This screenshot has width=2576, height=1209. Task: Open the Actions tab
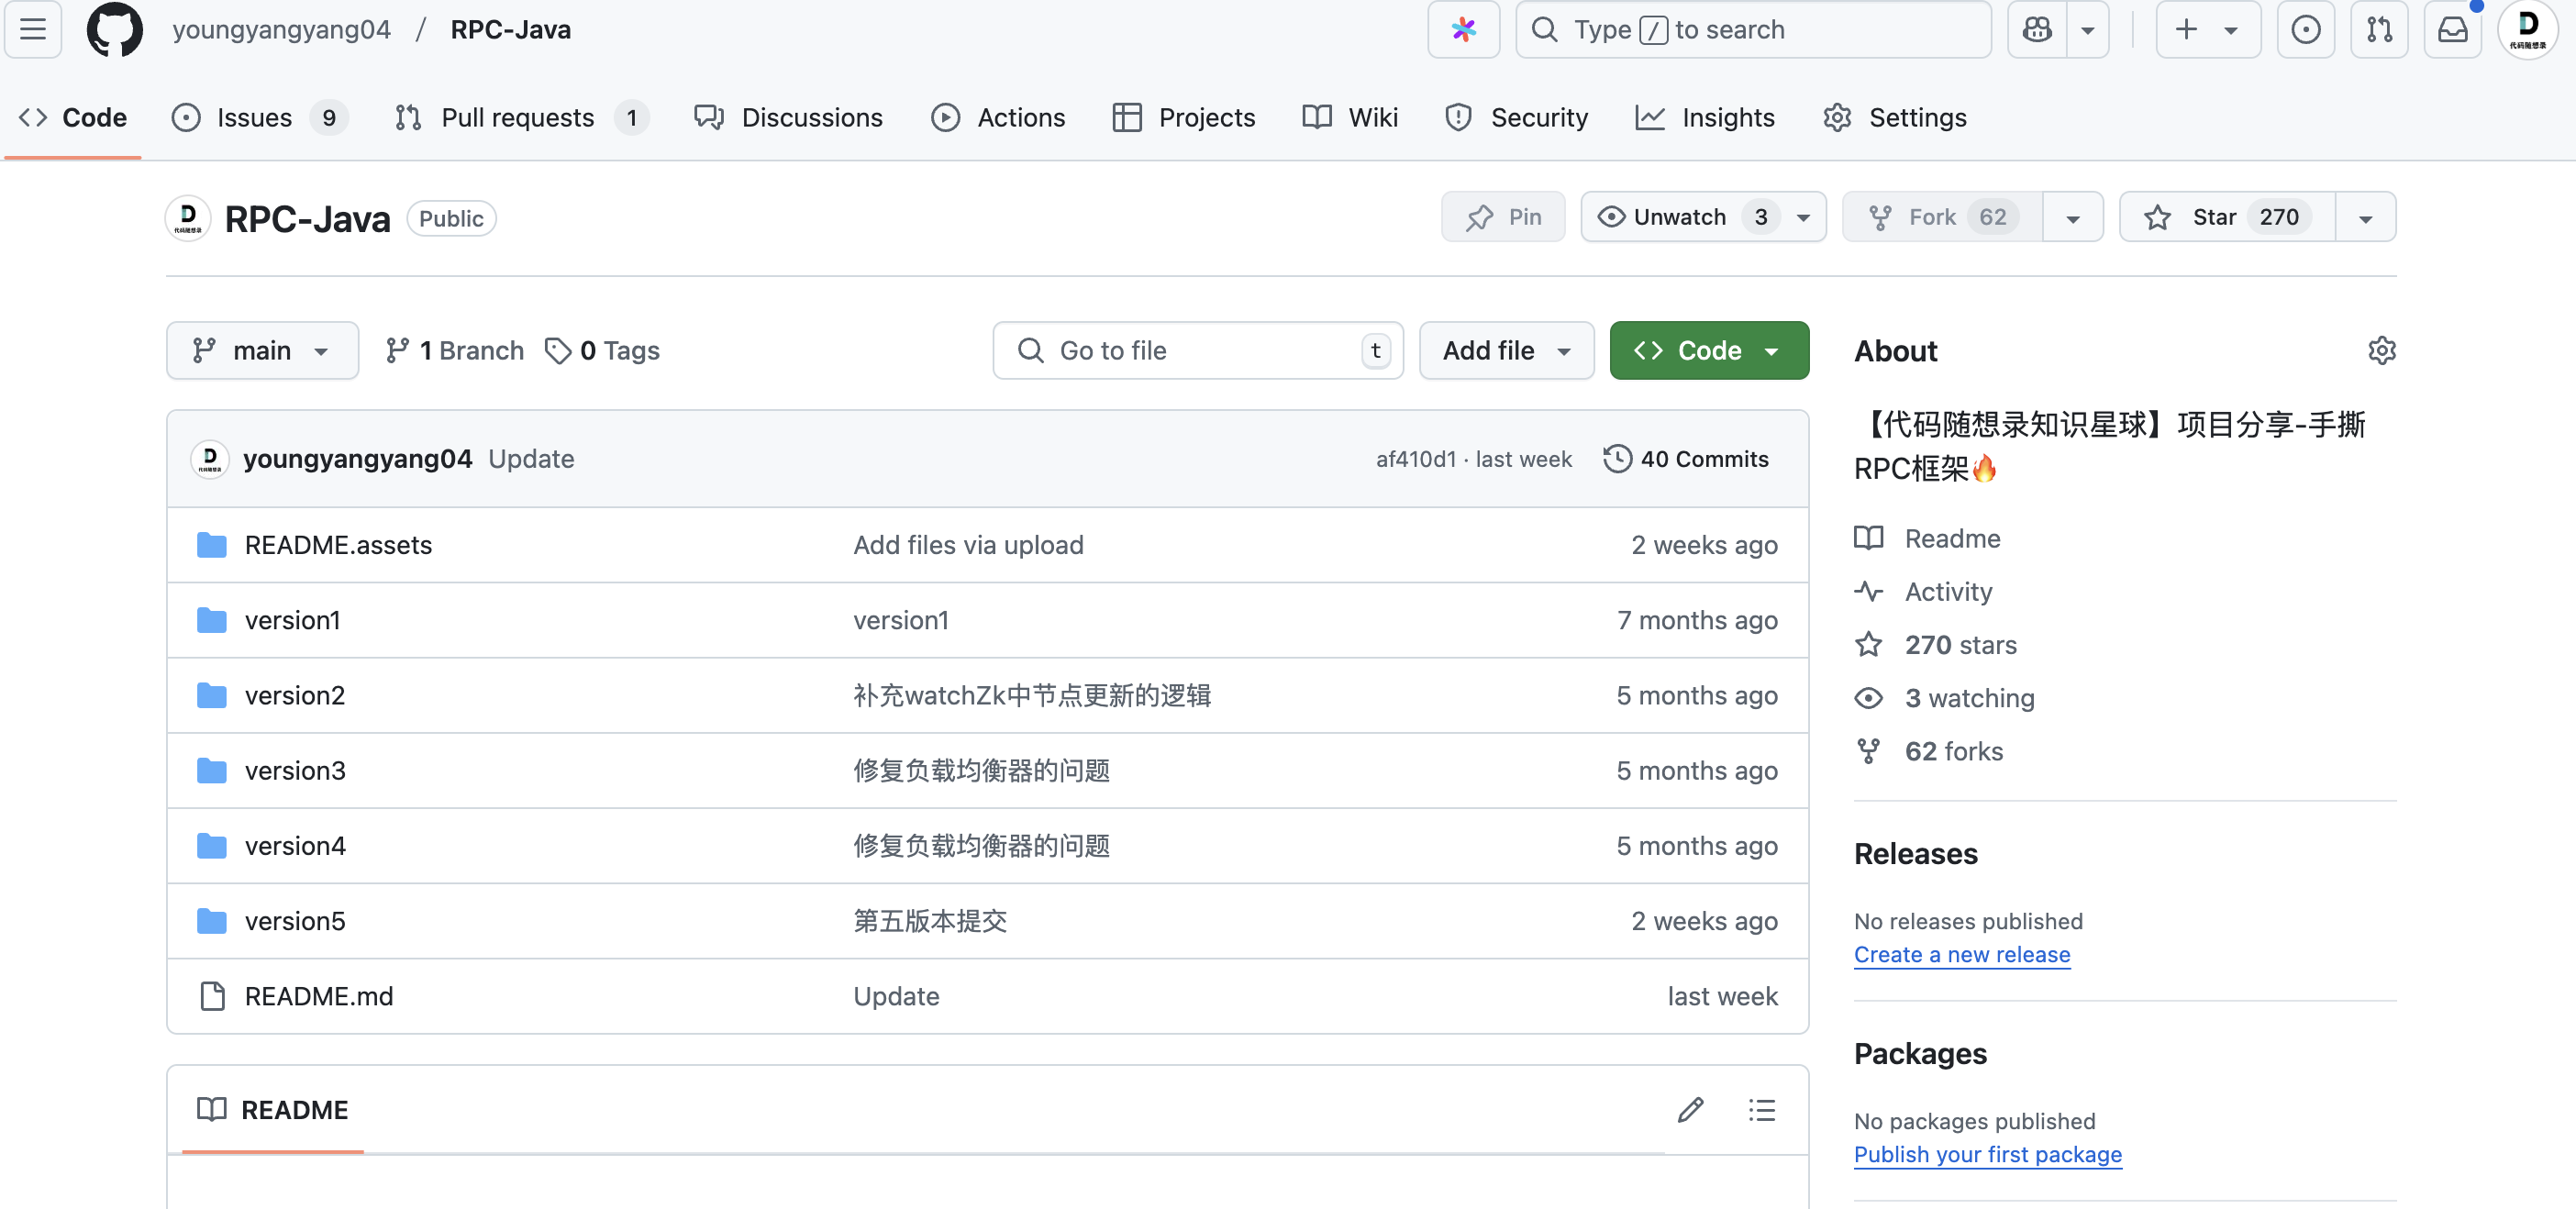(998, 117)
